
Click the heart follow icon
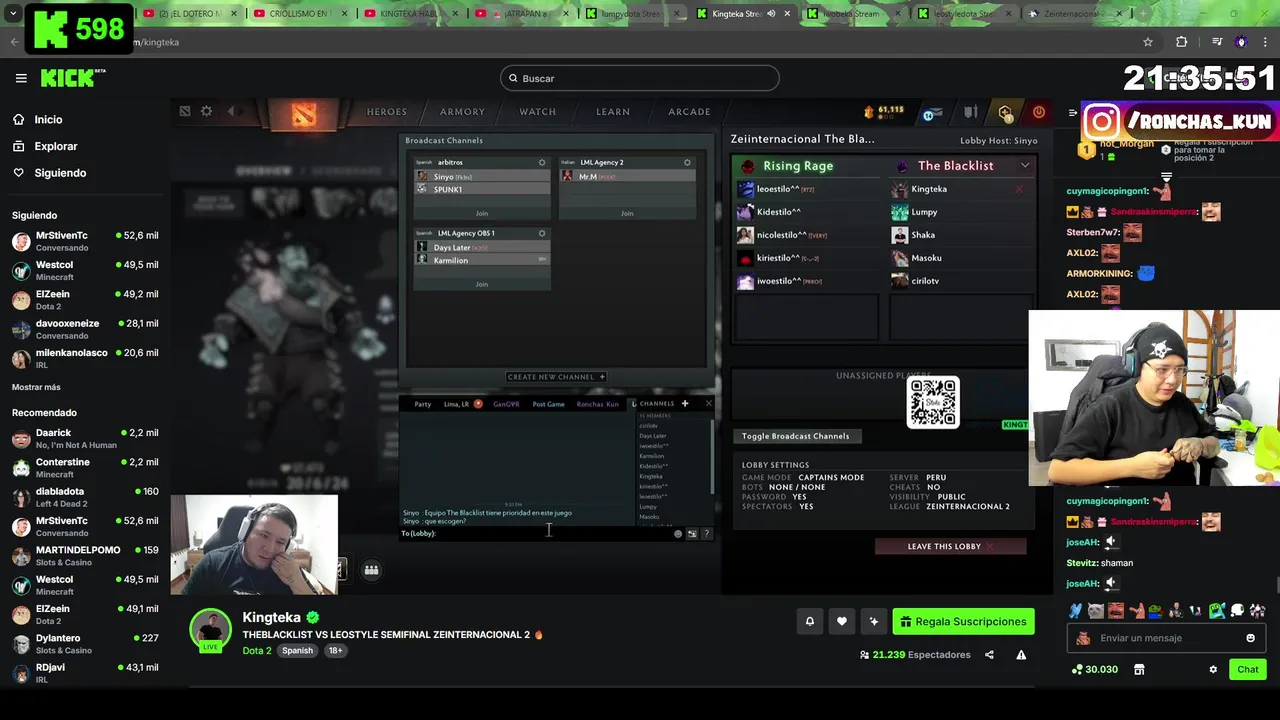[842, 621]
